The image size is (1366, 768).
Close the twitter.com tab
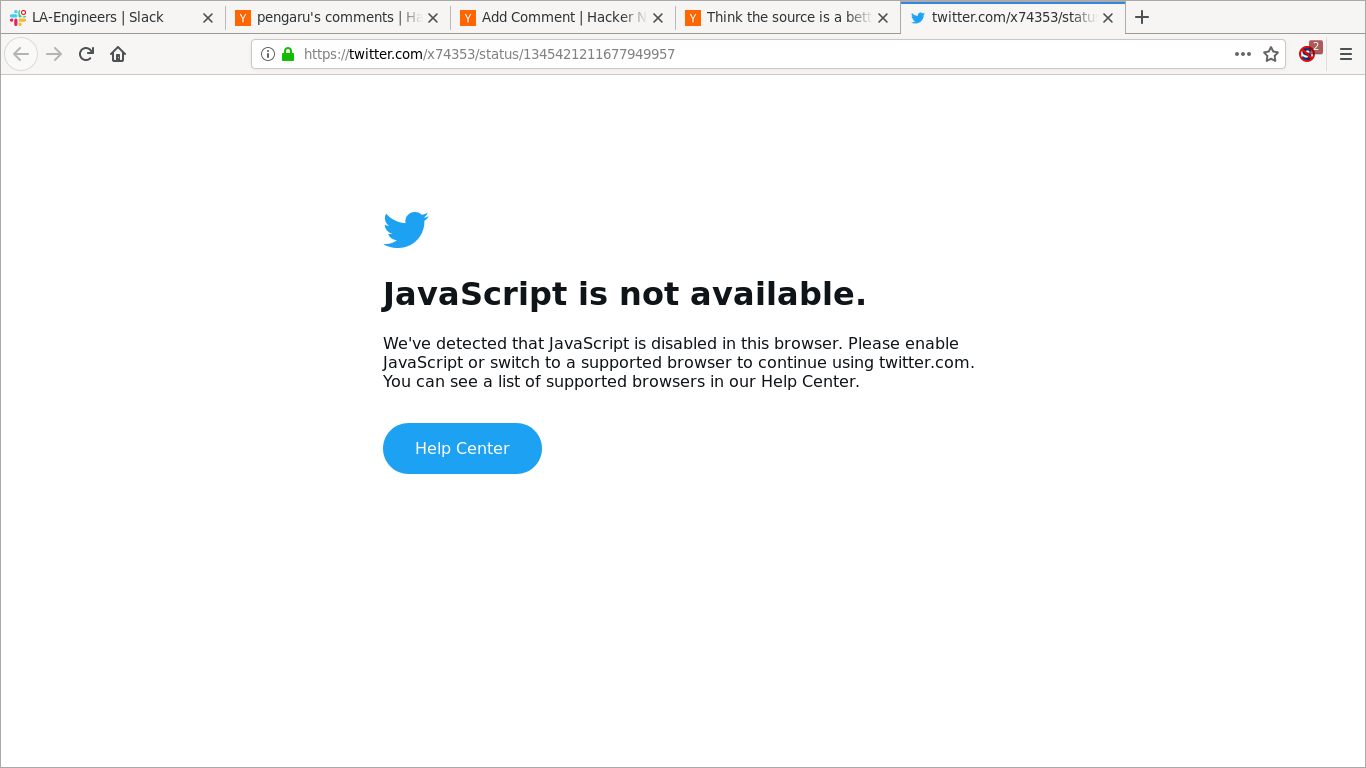pos(1108,18)
